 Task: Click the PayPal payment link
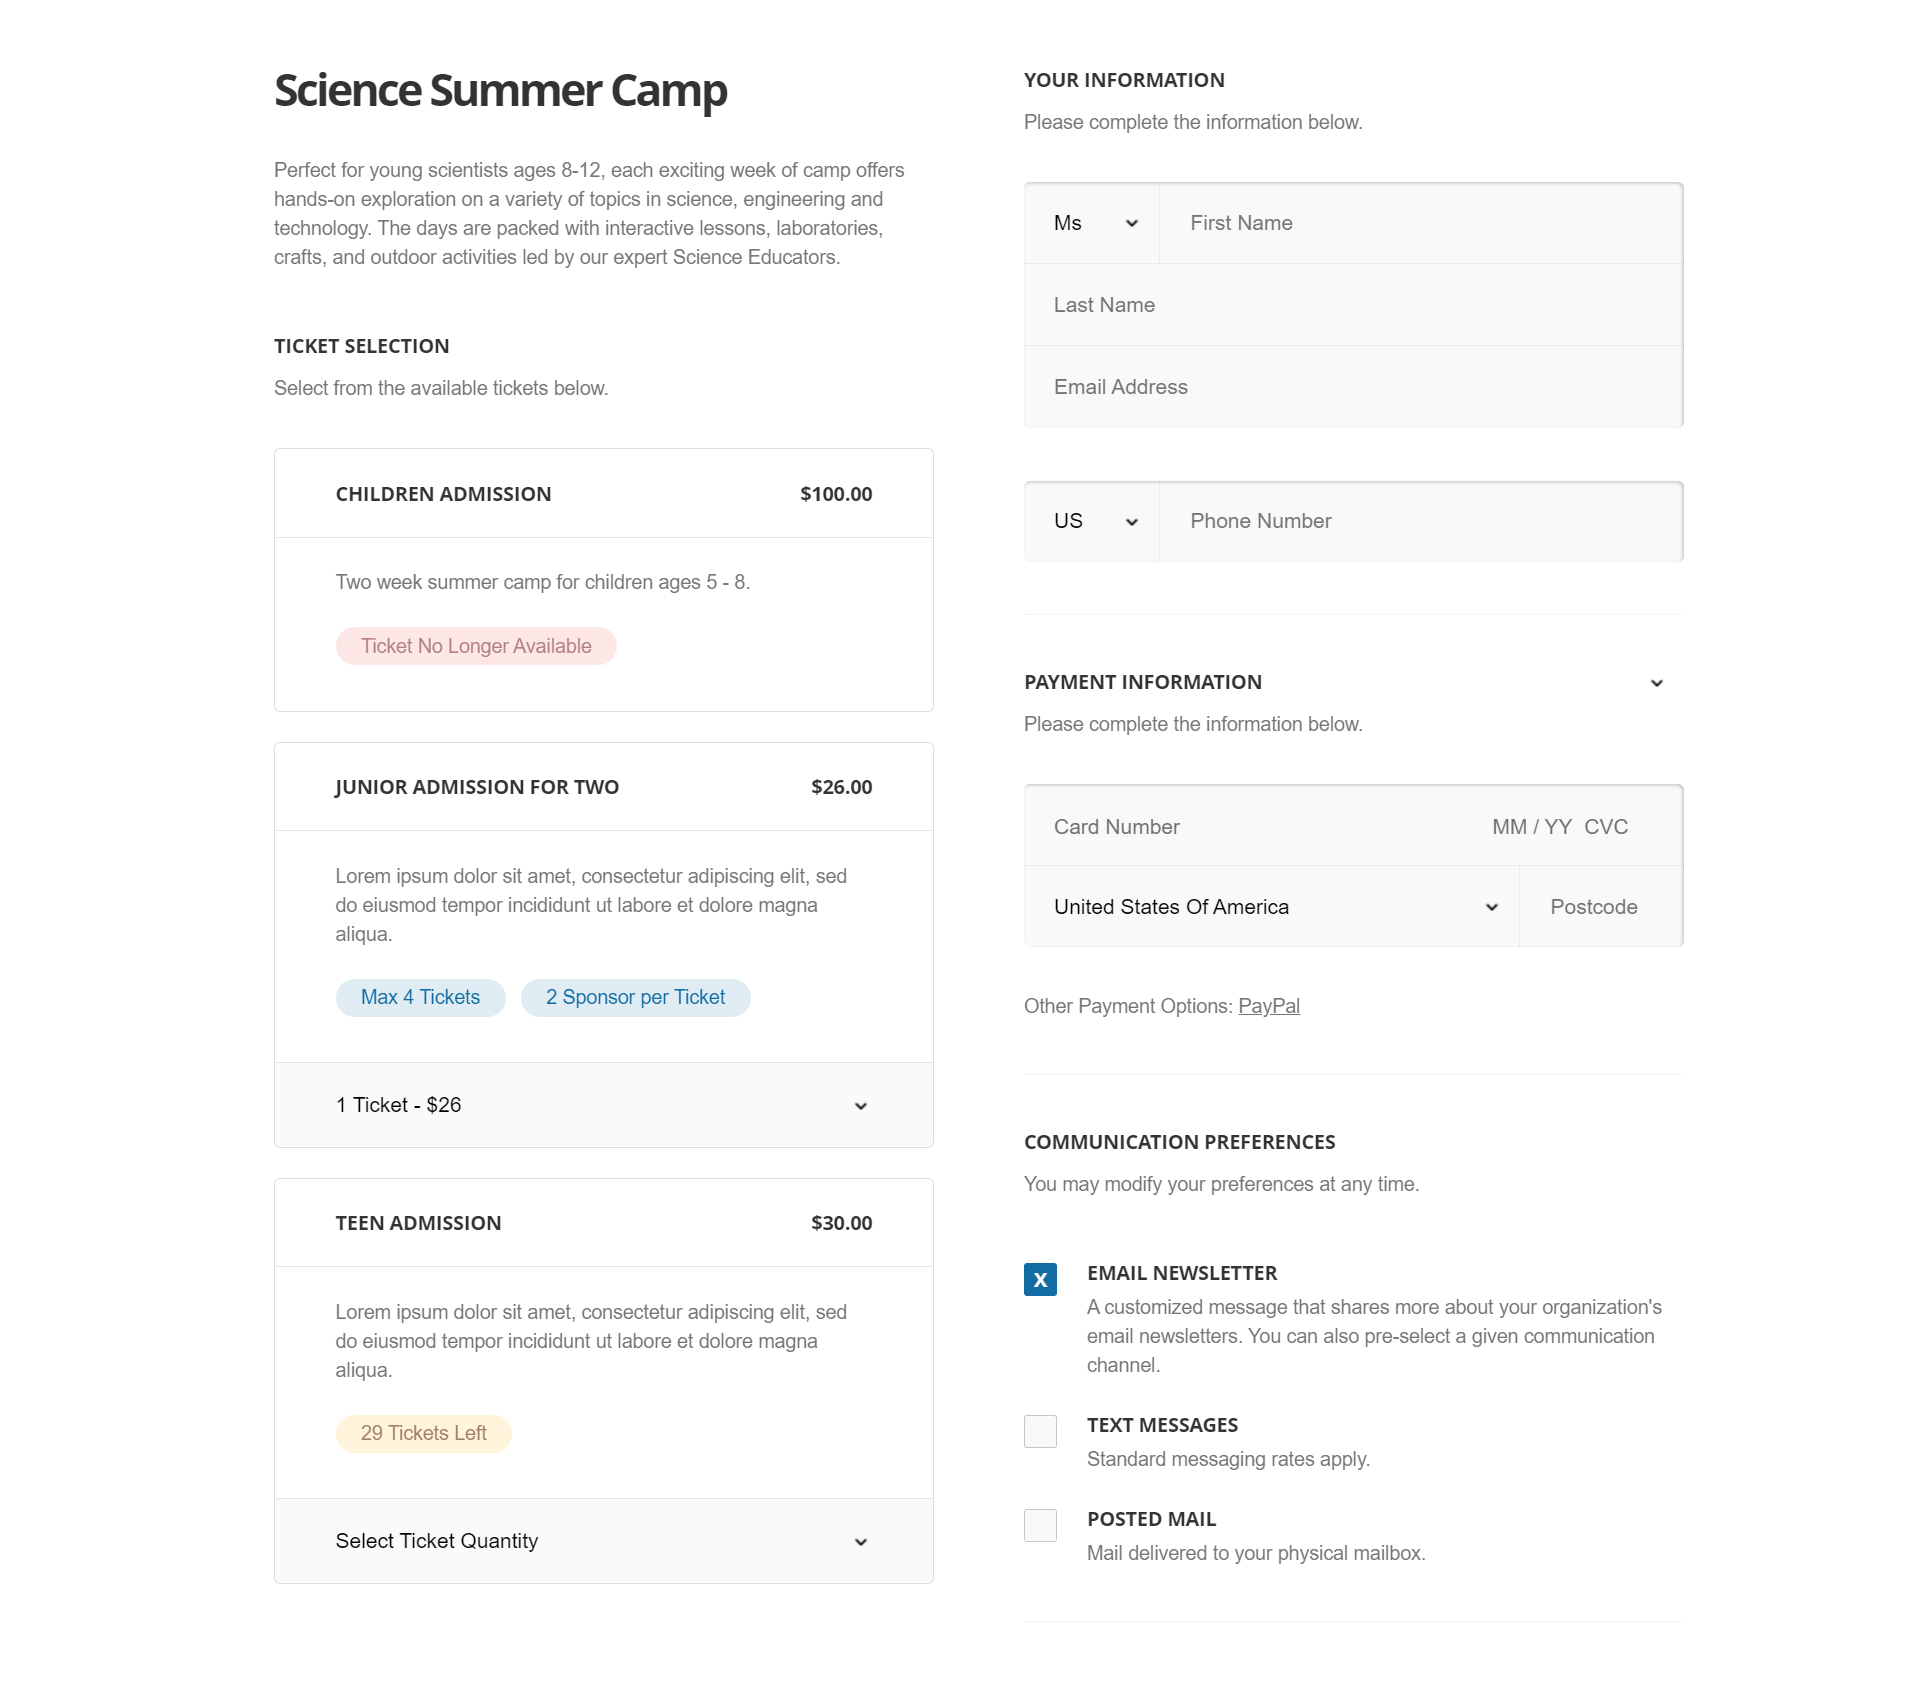click(x=1270, y=1005)
